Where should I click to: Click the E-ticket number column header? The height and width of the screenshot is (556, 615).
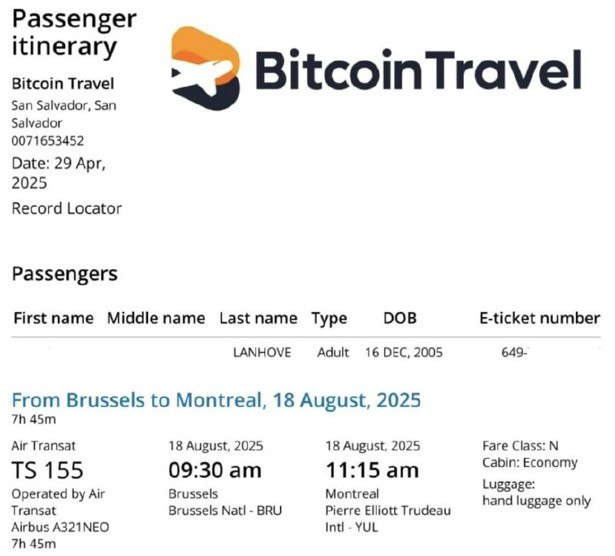point(540,318)
